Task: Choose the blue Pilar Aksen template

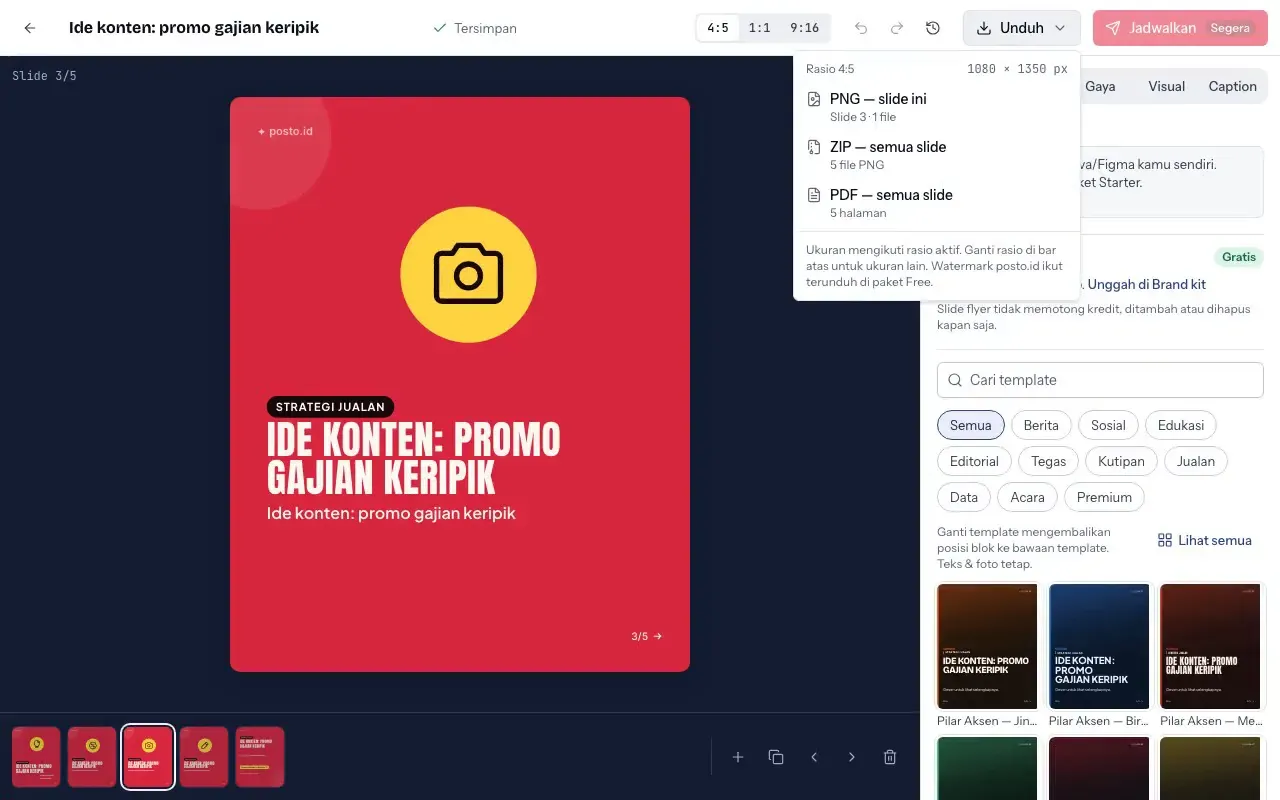Action: coord(1100,646)
